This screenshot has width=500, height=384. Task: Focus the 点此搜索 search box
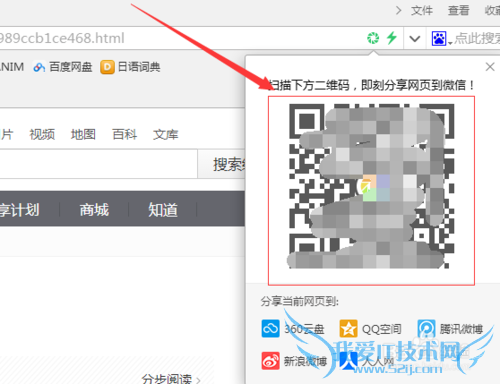coord(478,38)
